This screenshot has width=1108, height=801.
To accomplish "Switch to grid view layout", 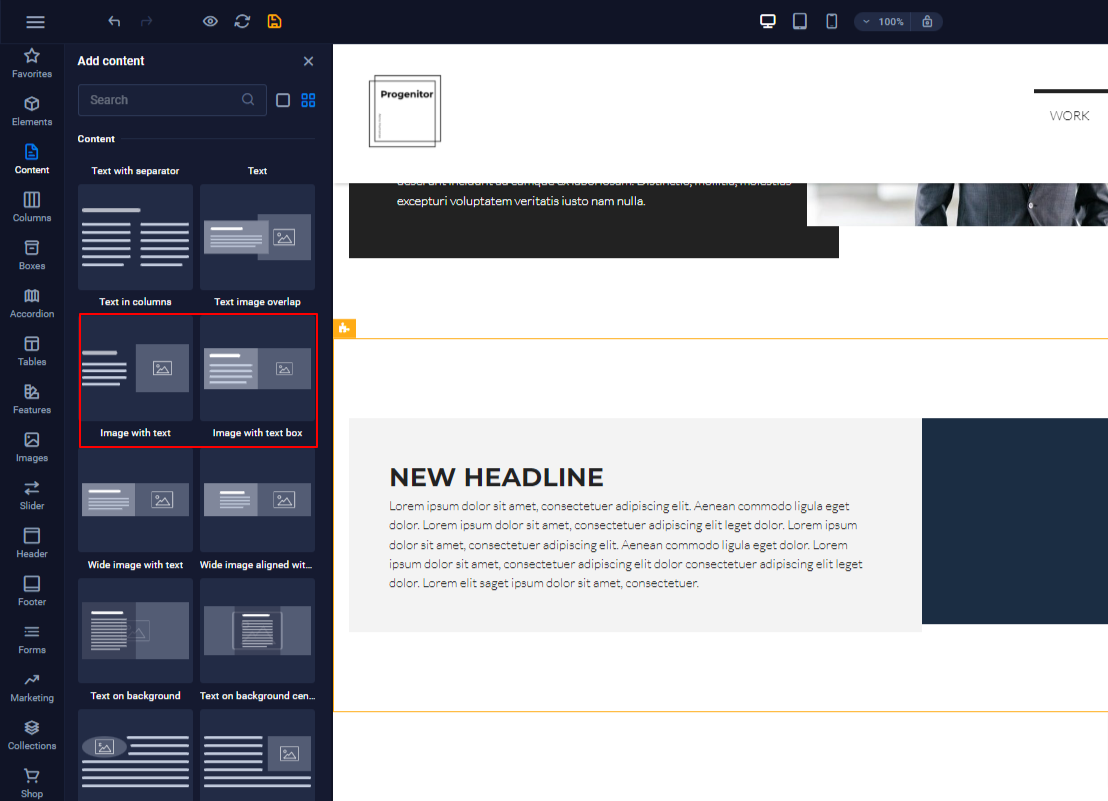I will coord(308,100).
